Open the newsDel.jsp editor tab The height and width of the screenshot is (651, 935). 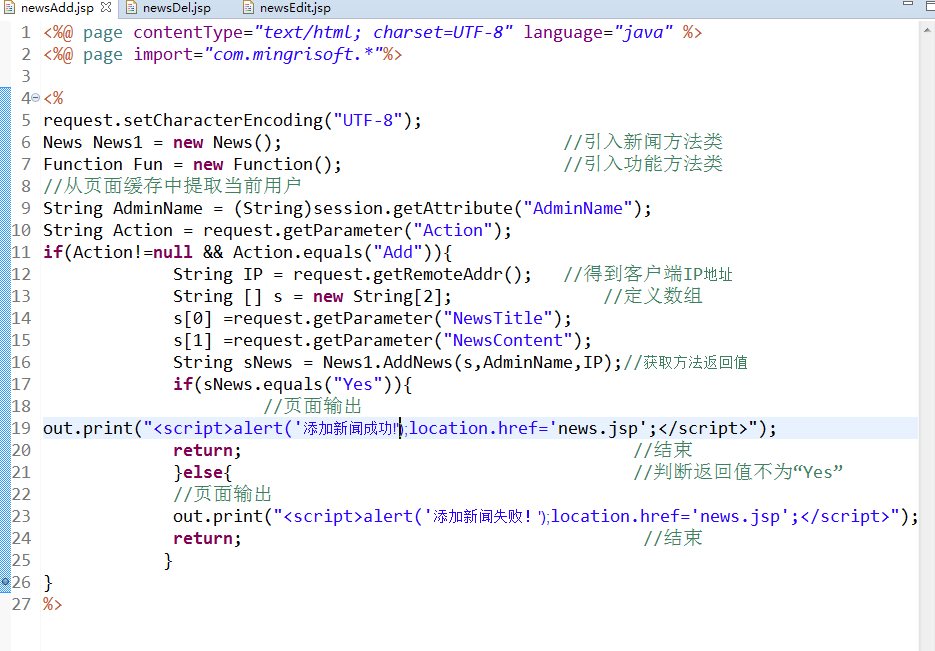(177, 8)
